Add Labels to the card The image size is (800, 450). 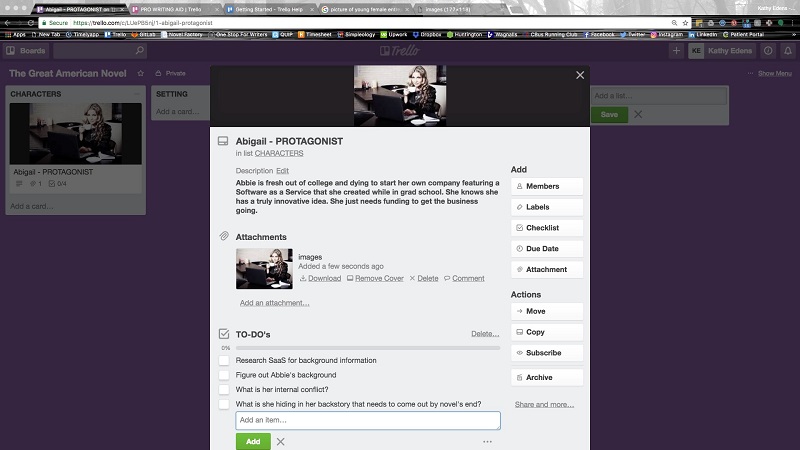(x=547, y=207)
